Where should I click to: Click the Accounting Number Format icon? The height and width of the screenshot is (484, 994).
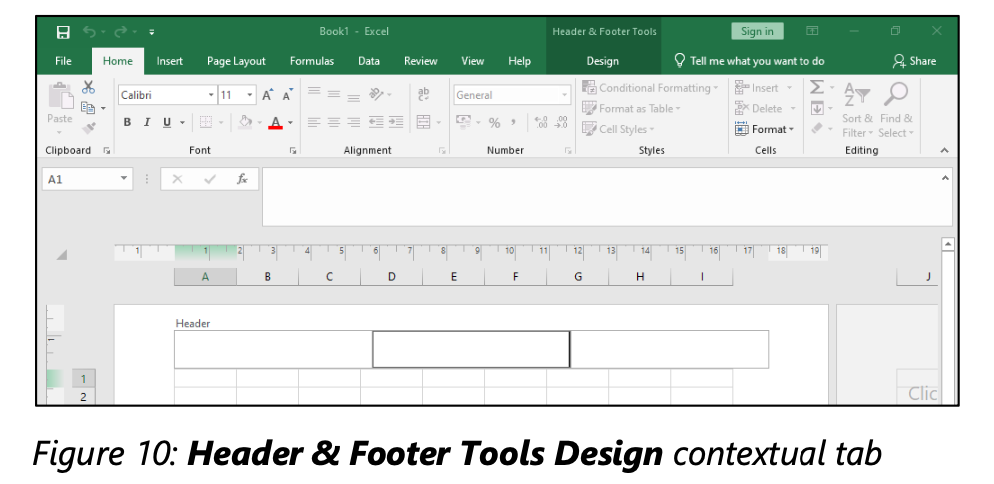click(x=463, y=122)
